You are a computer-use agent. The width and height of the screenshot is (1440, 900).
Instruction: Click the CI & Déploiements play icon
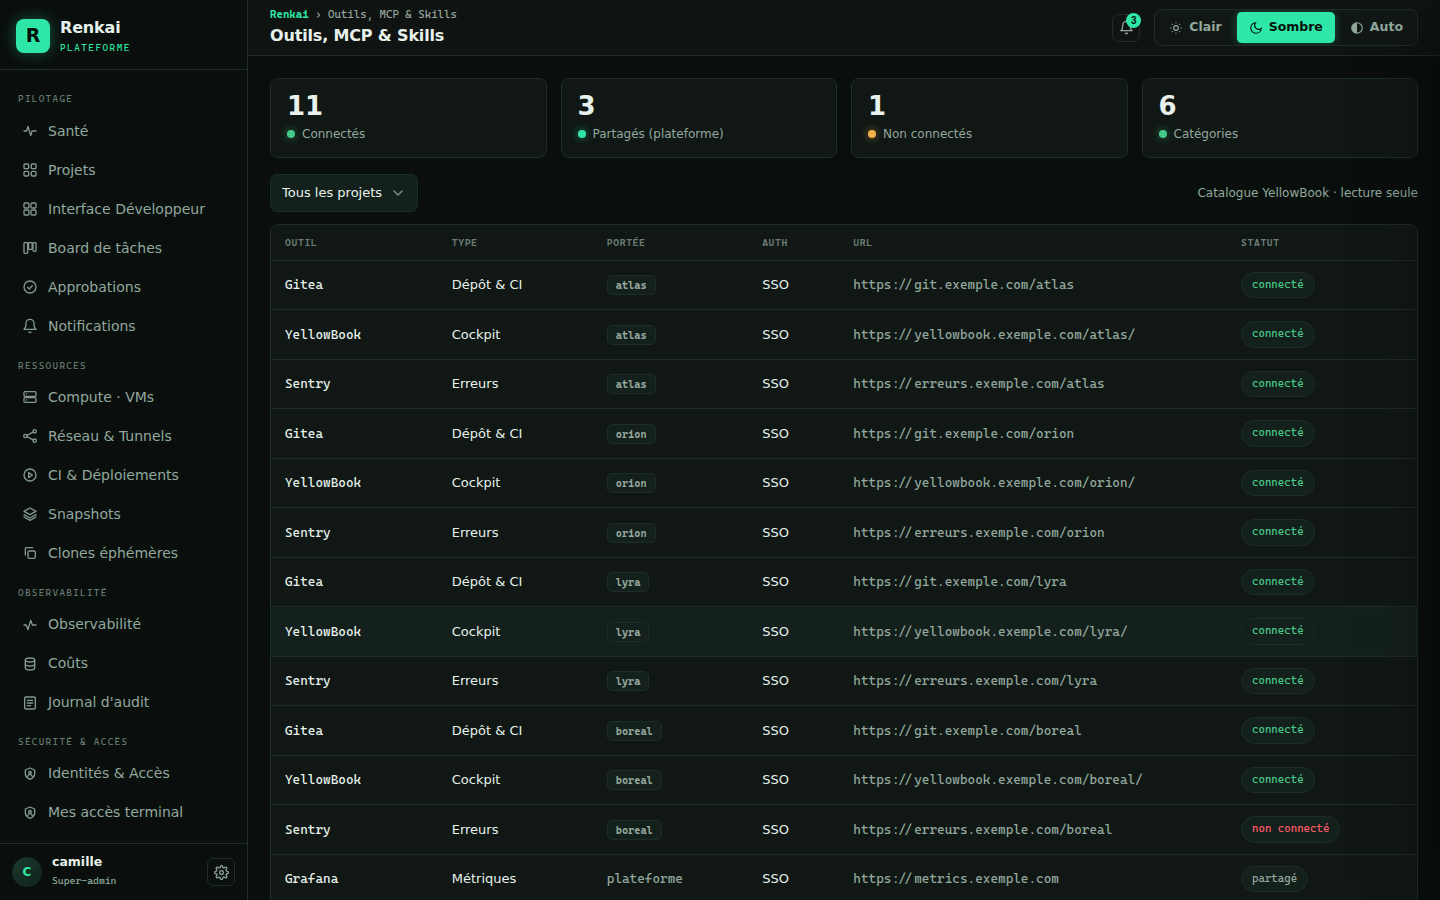point(30,475)
